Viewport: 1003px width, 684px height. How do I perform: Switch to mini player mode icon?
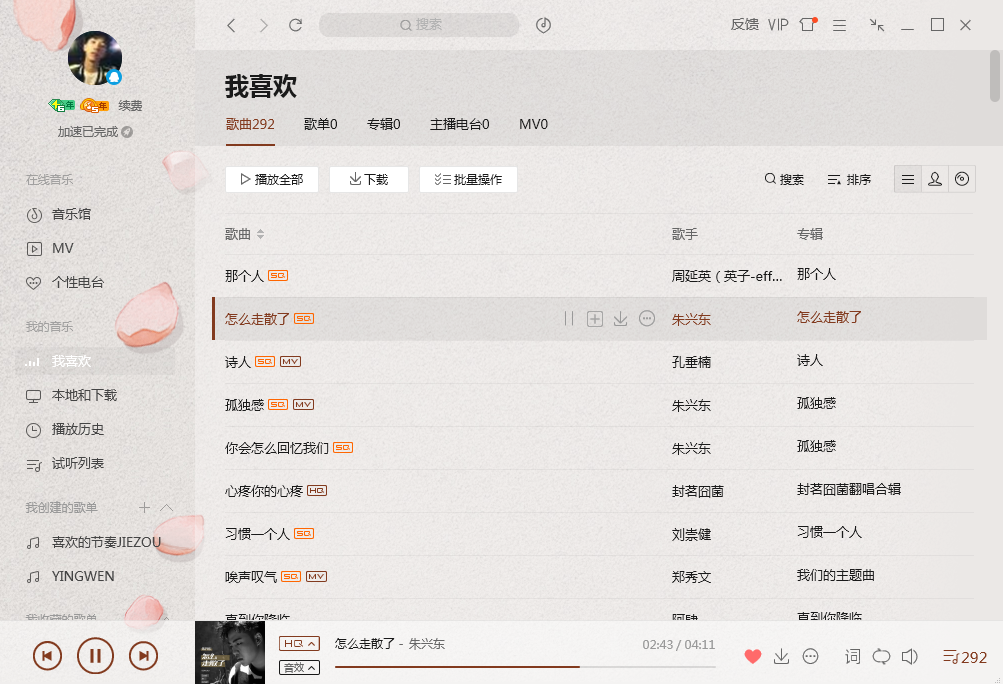tap(876, 25)
